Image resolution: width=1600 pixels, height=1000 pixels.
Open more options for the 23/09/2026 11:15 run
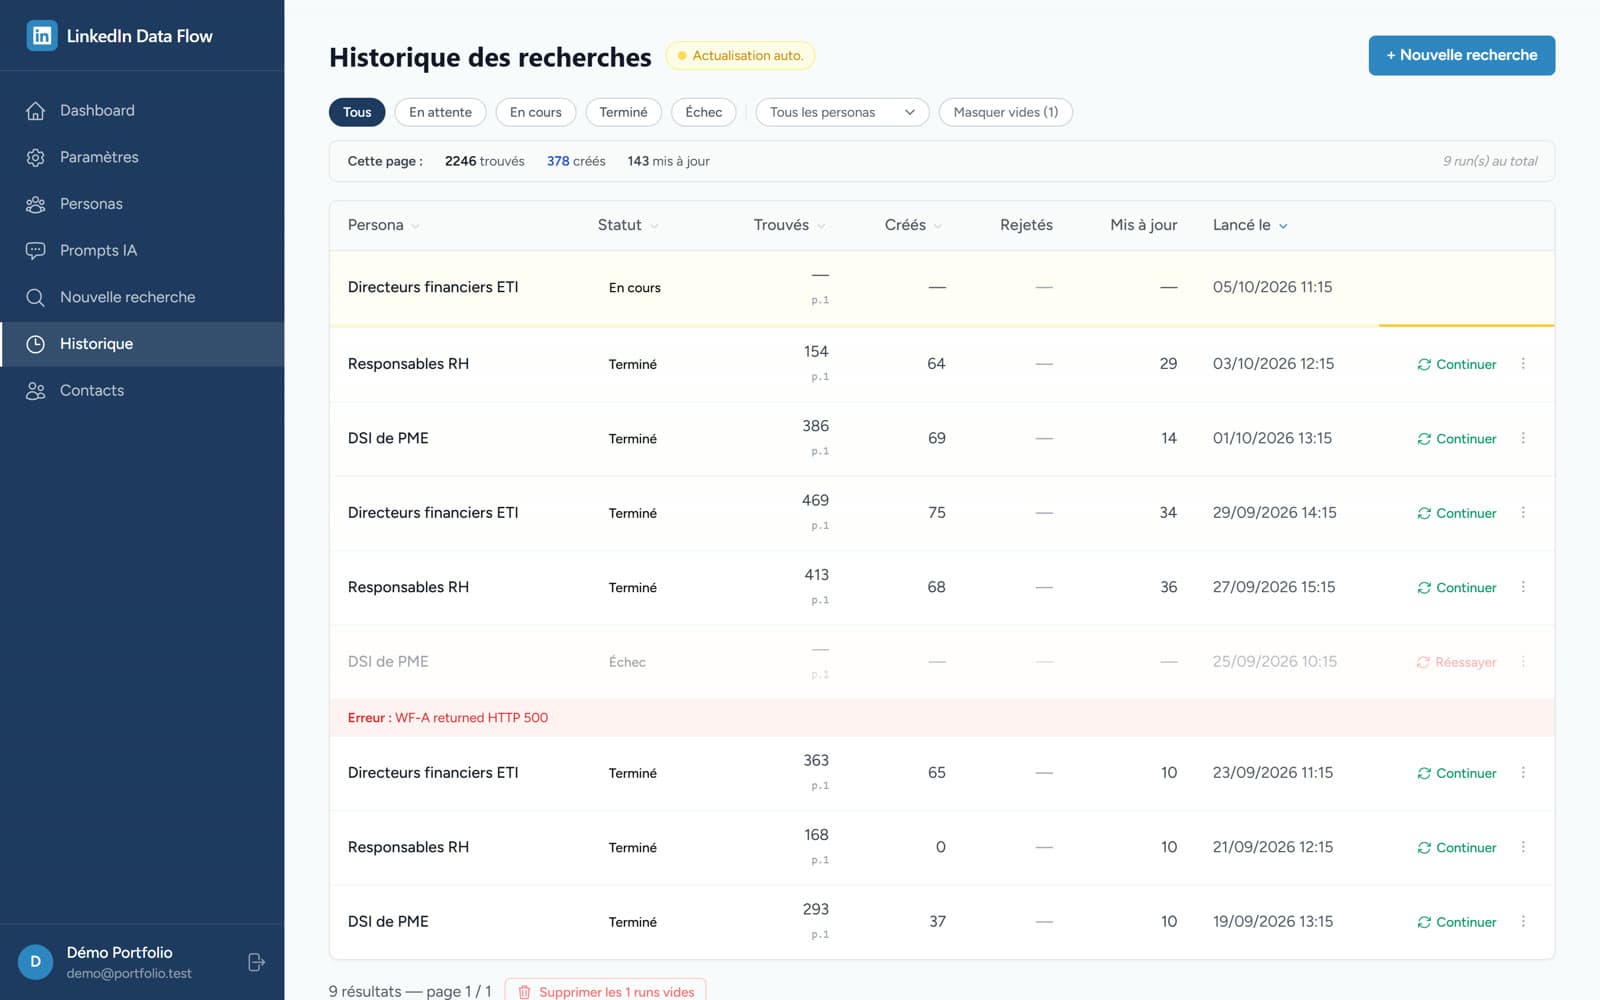coord(1523,773)
